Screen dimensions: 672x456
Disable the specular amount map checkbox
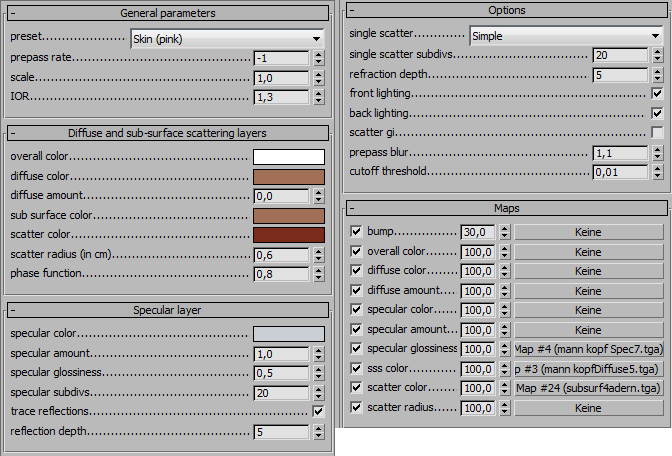point(356,329)
